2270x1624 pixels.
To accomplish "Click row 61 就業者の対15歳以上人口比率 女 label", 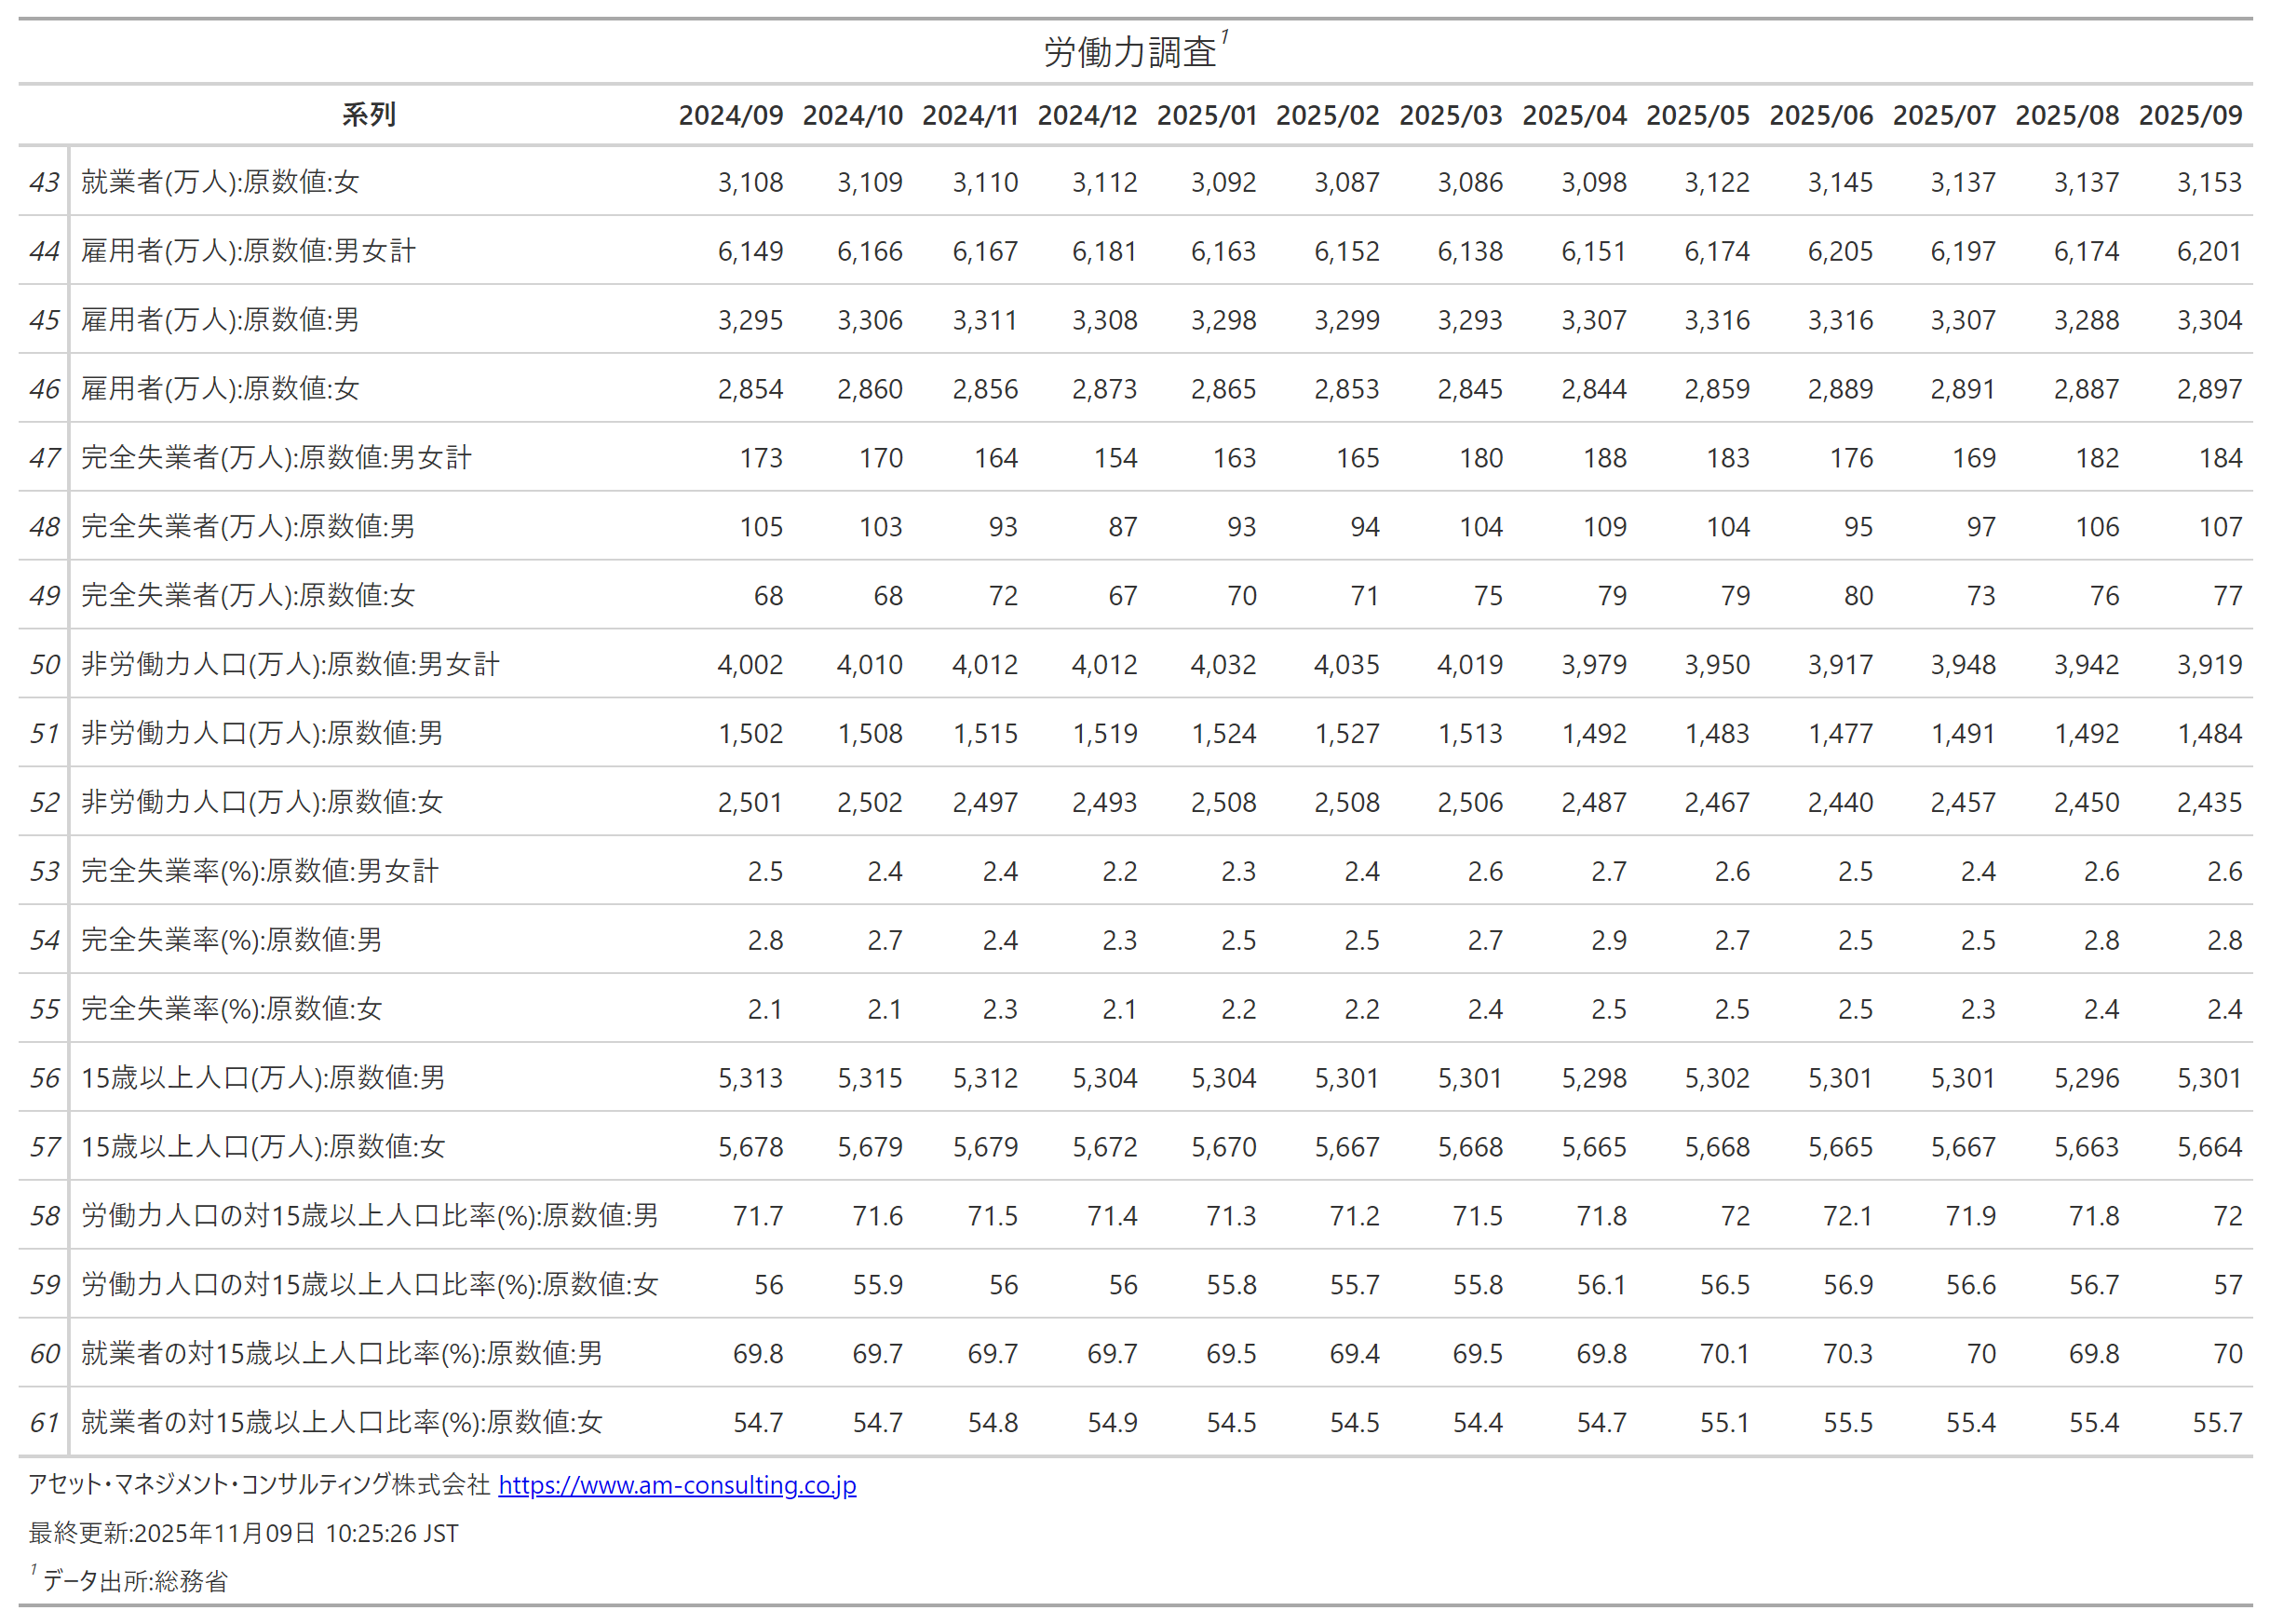I will 342,1422.
